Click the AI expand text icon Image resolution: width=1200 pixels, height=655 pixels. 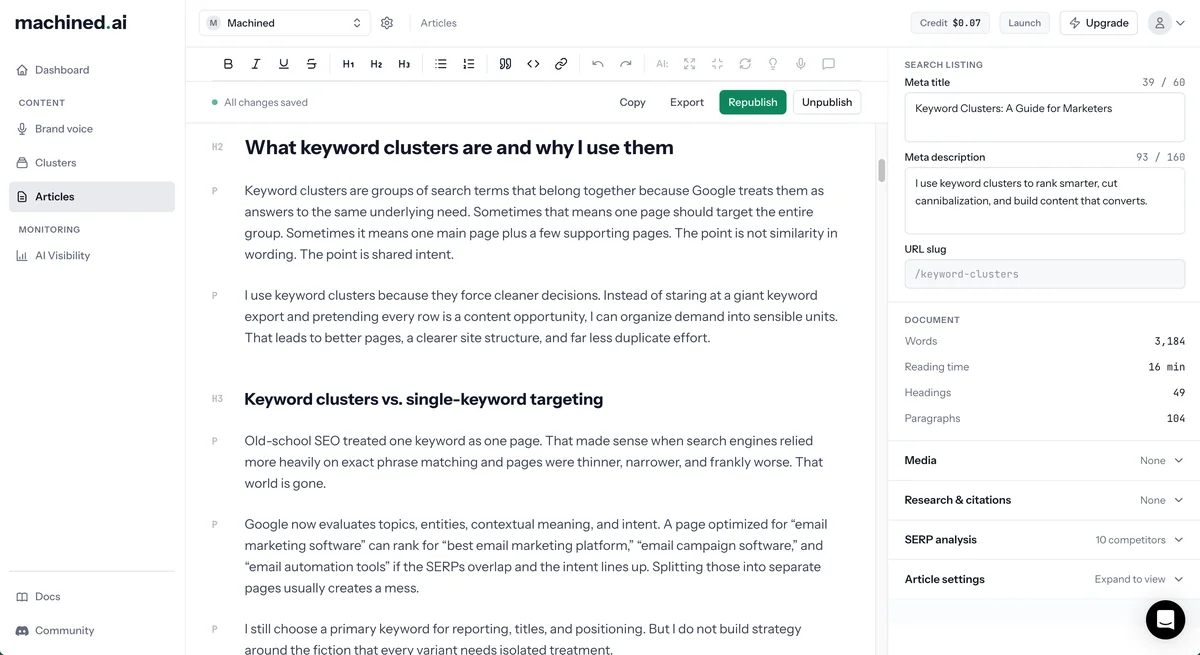click(689, 64)
